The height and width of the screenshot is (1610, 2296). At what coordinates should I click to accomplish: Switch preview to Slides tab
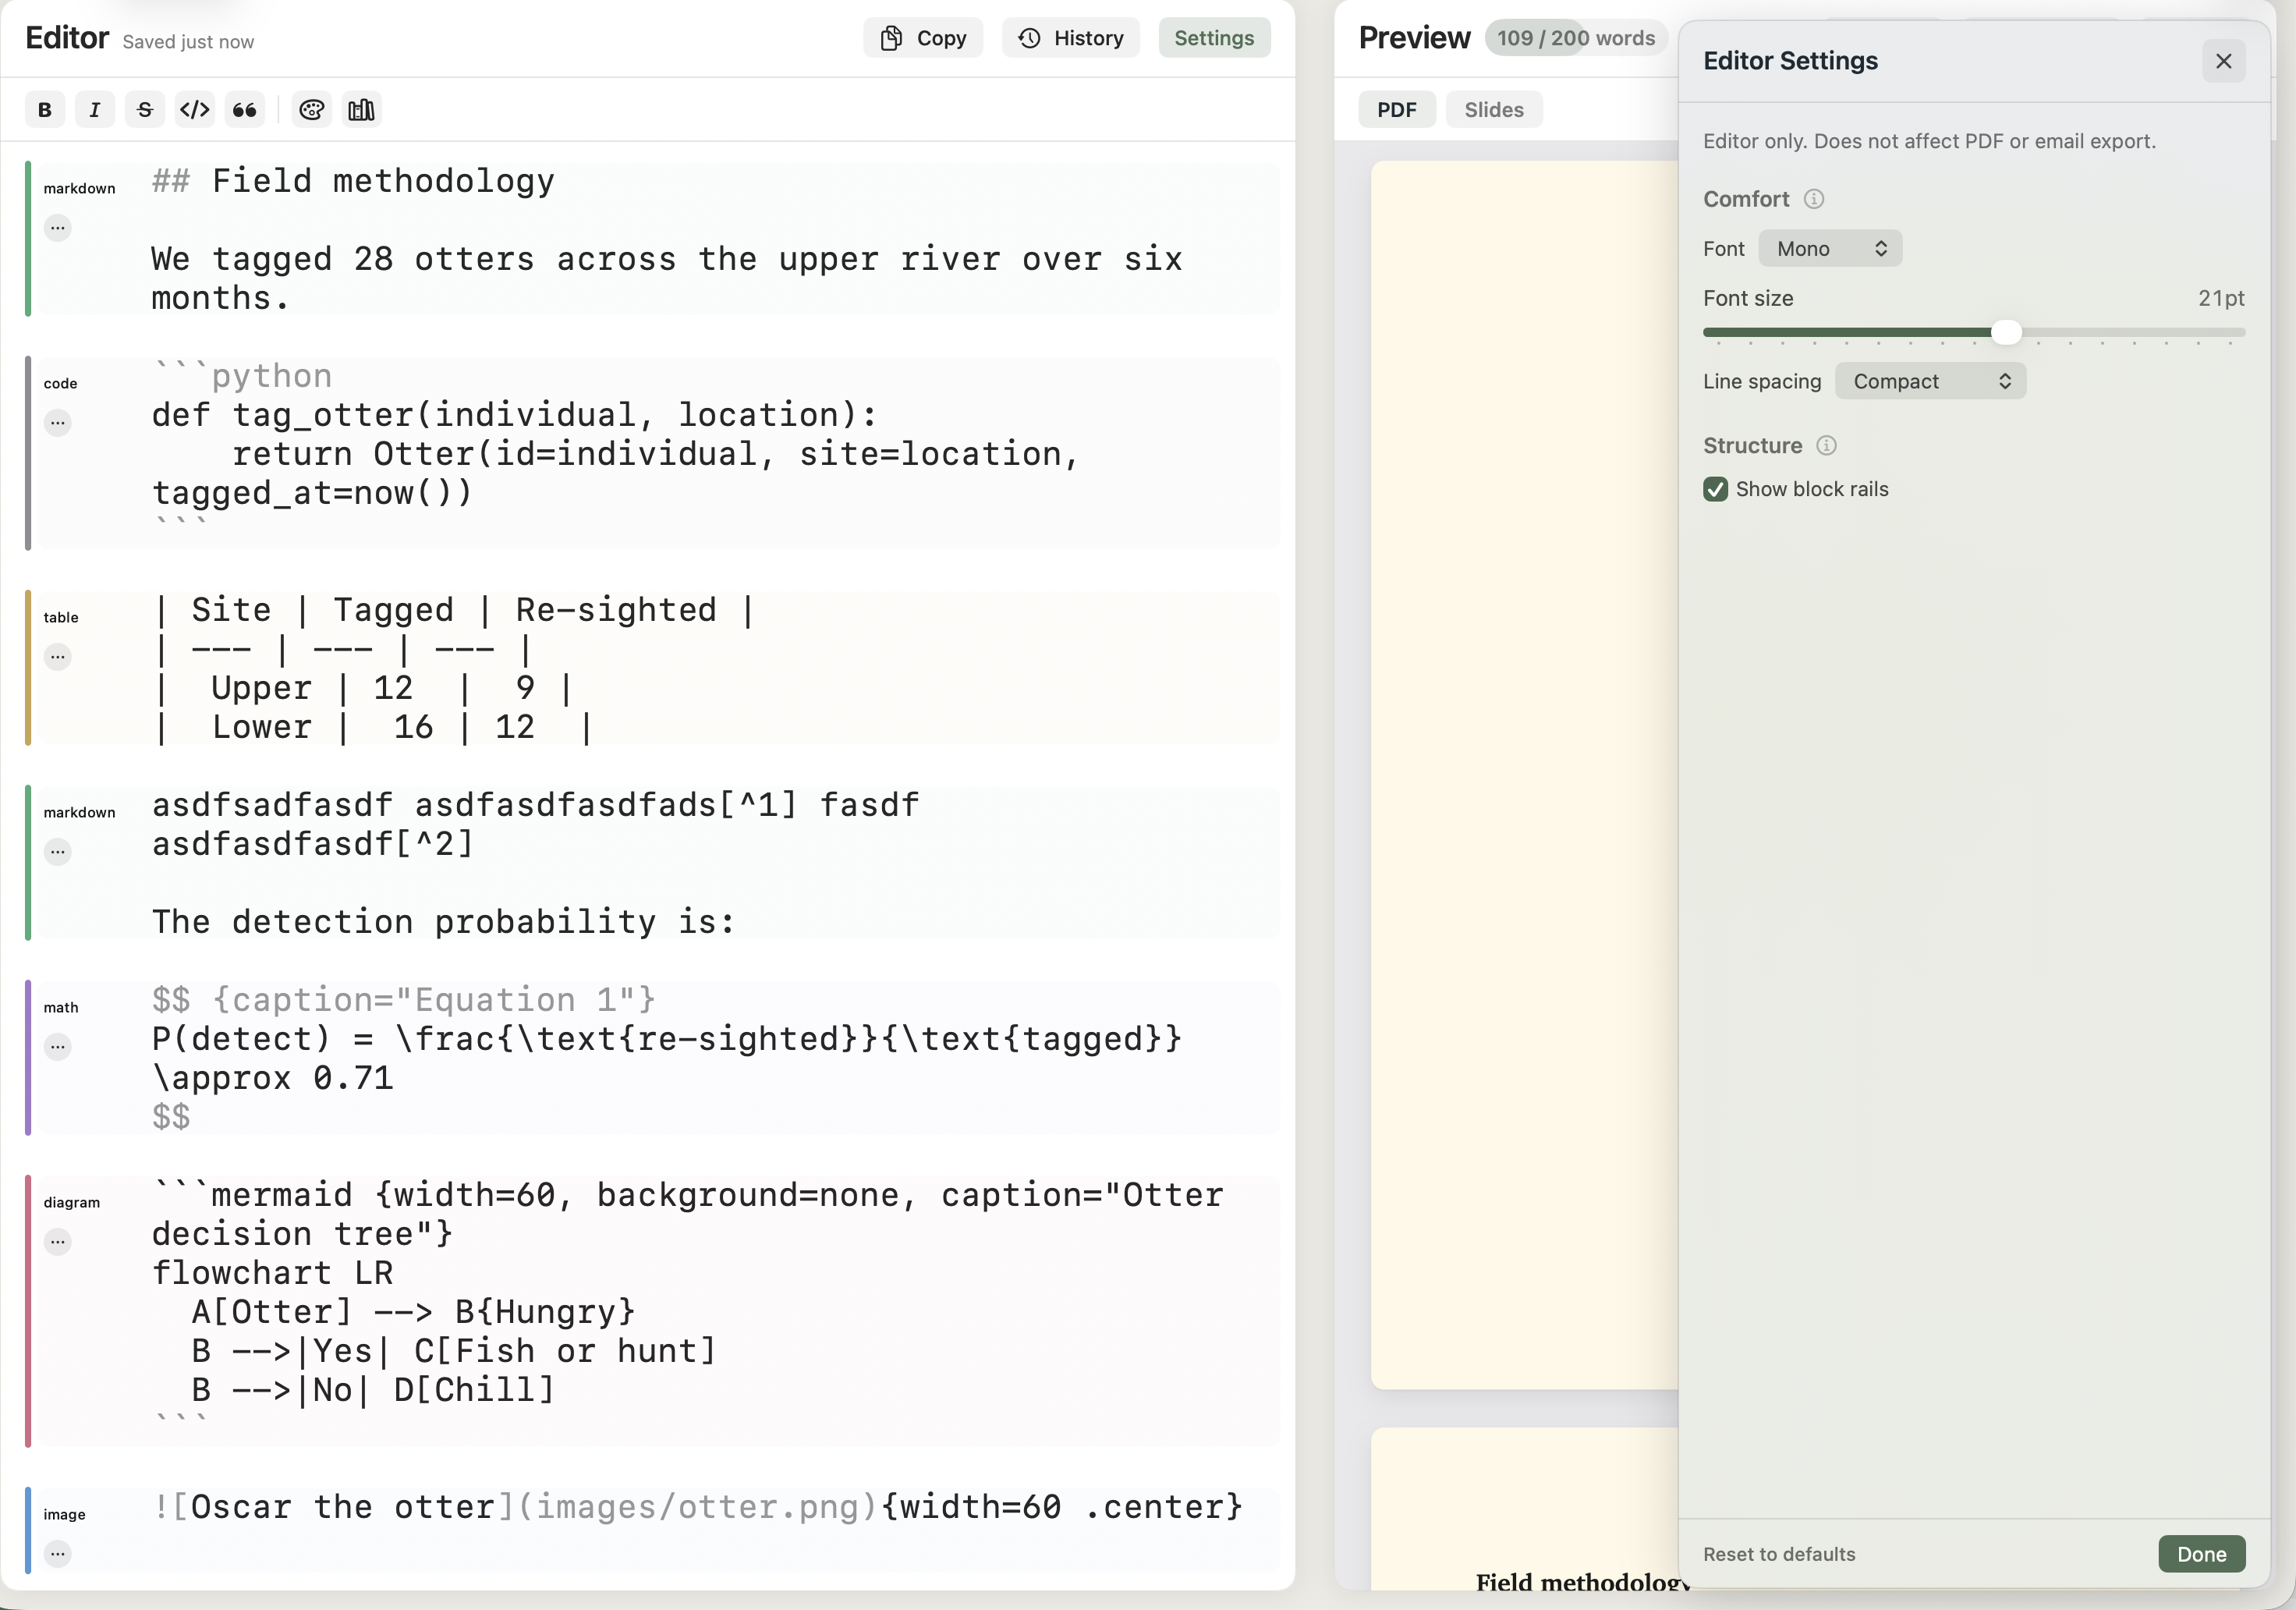click(1494, 110)
